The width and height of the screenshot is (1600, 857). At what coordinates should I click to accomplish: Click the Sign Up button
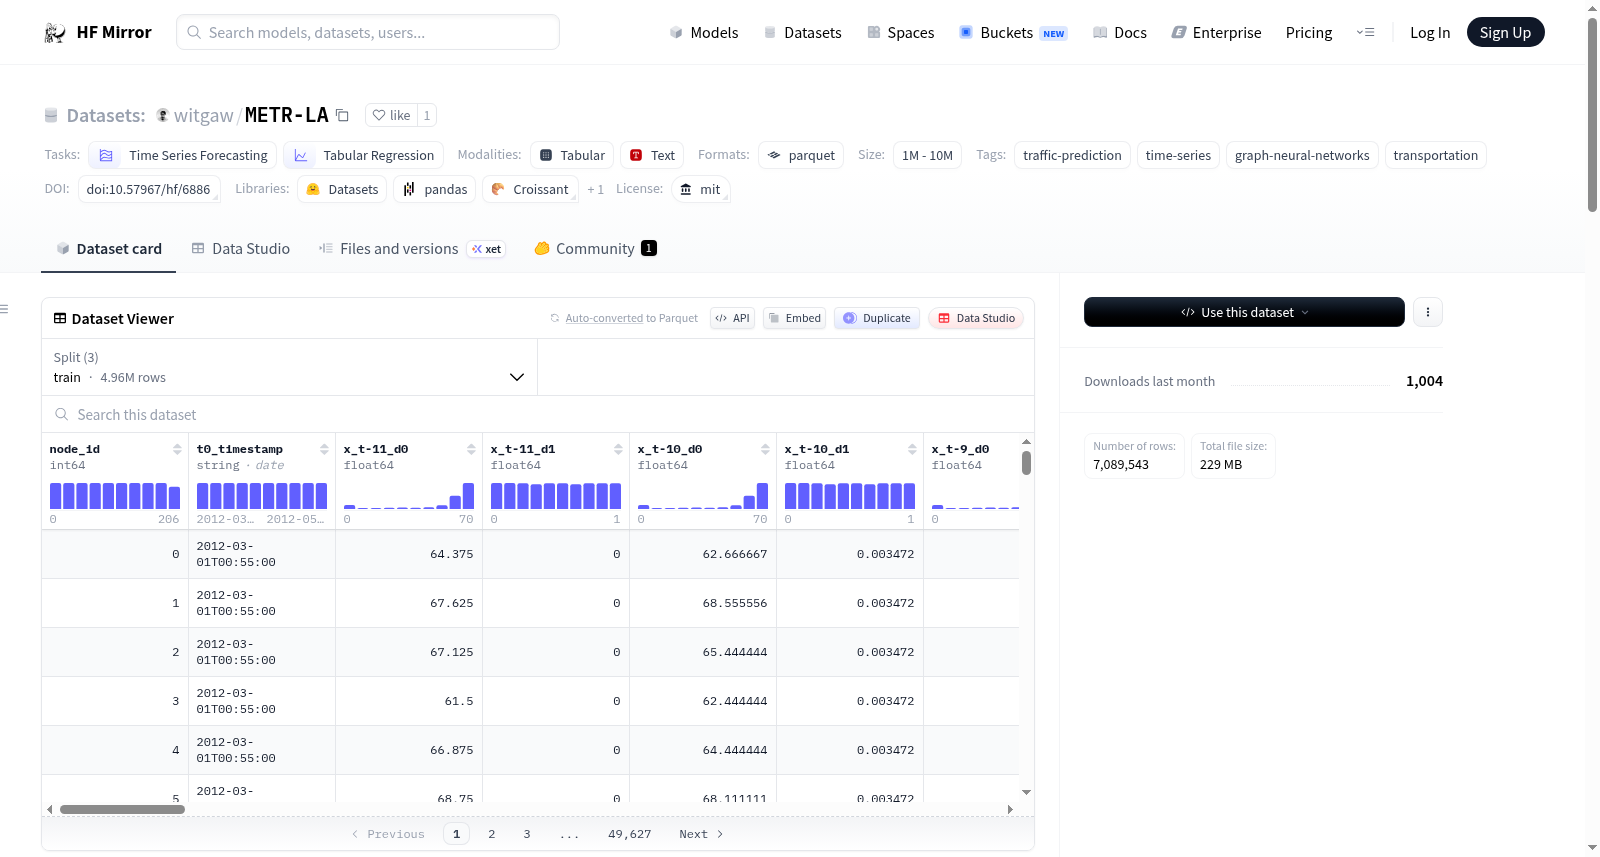tap(1505, 32)
